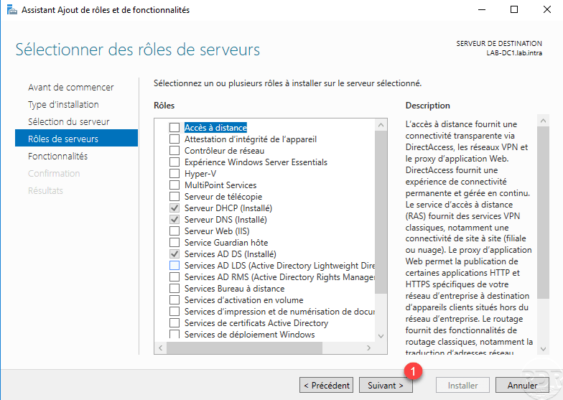Check Serveur de télécopie checkbox
This screenshot has height=400, width=563.
click(x=175, y=196)
